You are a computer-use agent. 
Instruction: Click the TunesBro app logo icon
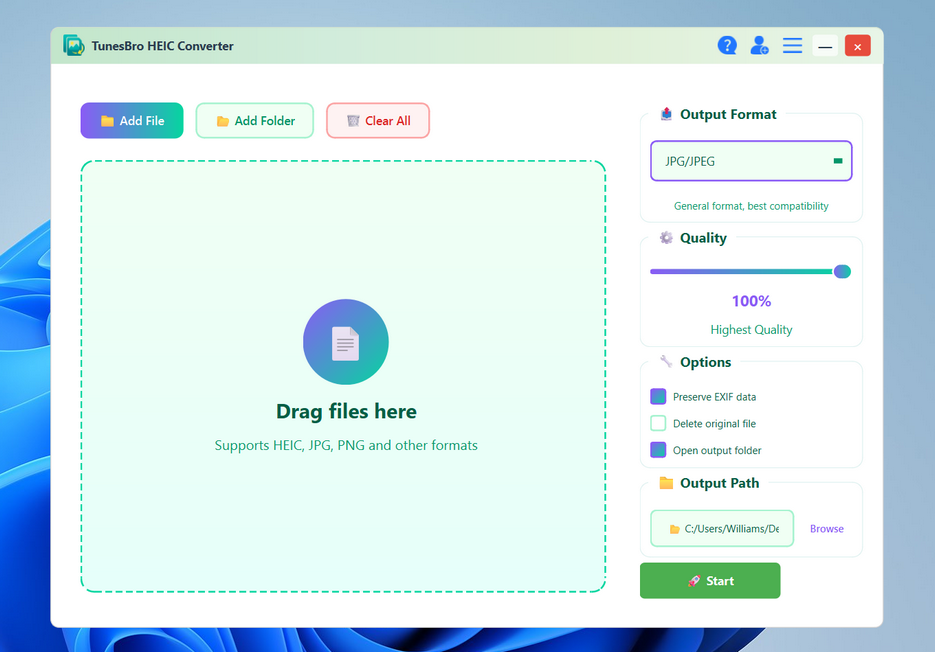pyautogui.click(x=74, y=45)
